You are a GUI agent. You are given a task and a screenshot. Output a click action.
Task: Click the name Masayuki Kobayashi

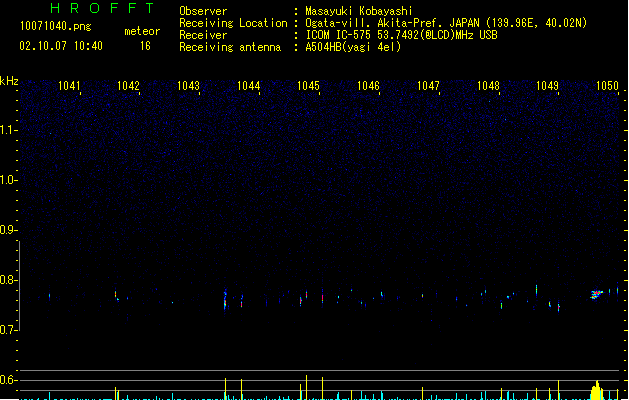(359, 11)
